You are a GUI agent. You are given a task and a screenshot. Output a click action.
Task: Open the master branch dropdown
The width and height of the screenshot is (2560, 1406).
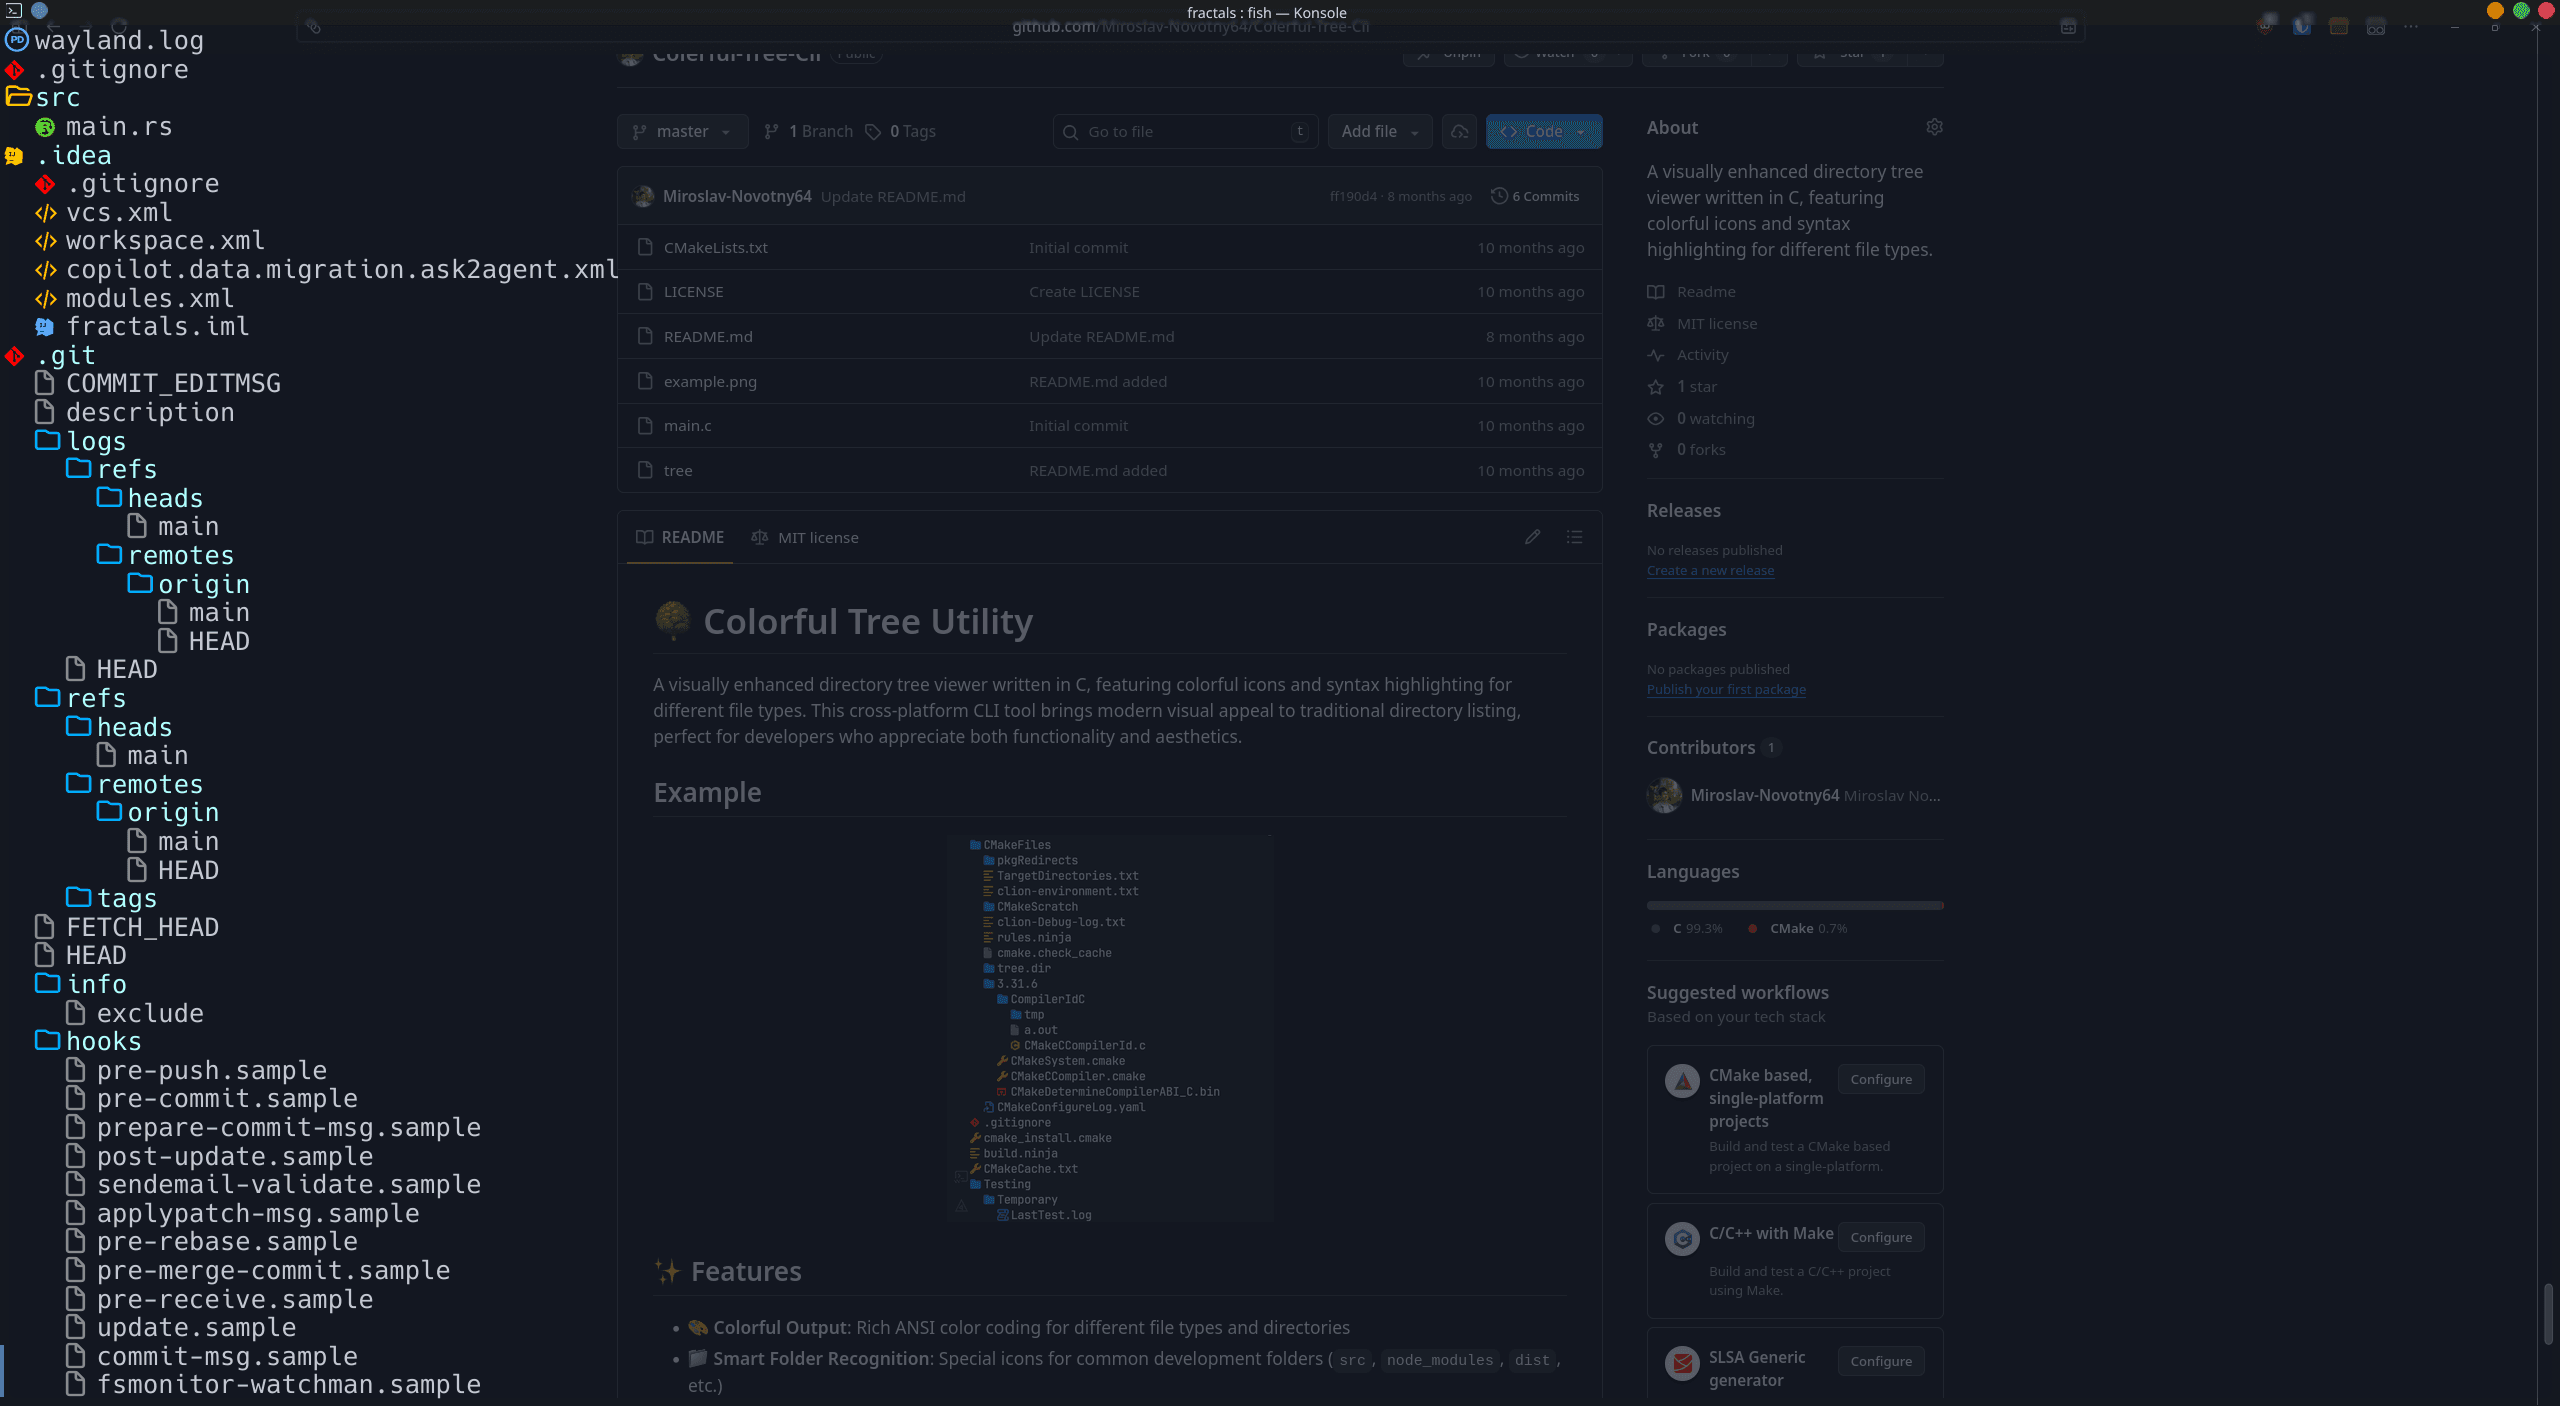(682, 131)
